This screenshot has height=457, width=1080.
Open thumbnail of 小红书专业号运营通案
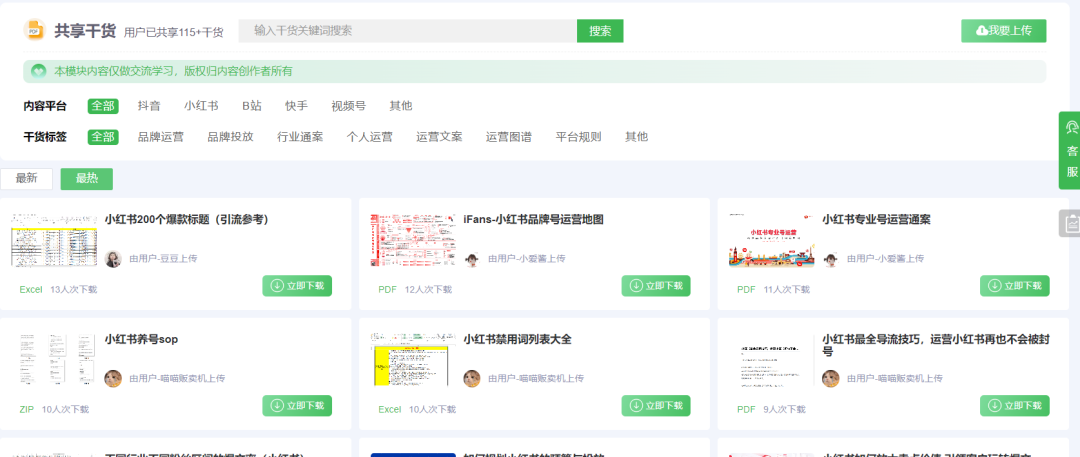(771, 240)
